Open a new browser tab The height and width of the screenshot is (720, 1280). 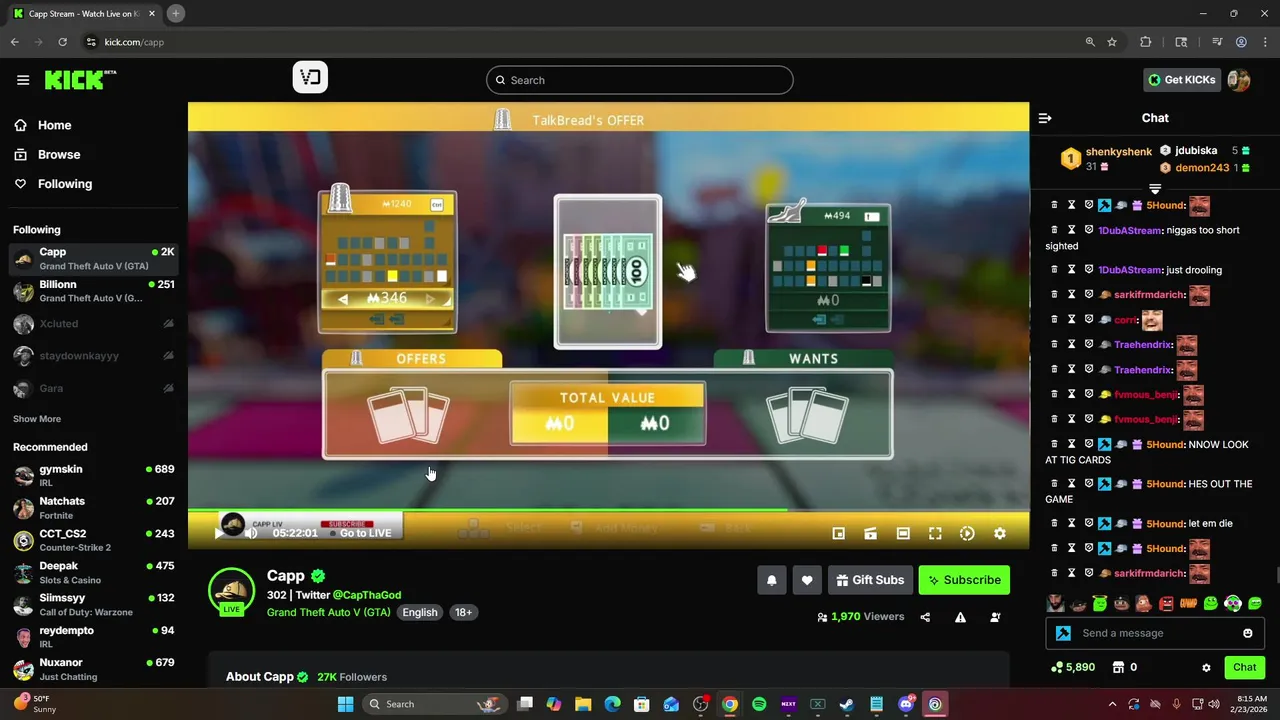(x=175, y=14)
